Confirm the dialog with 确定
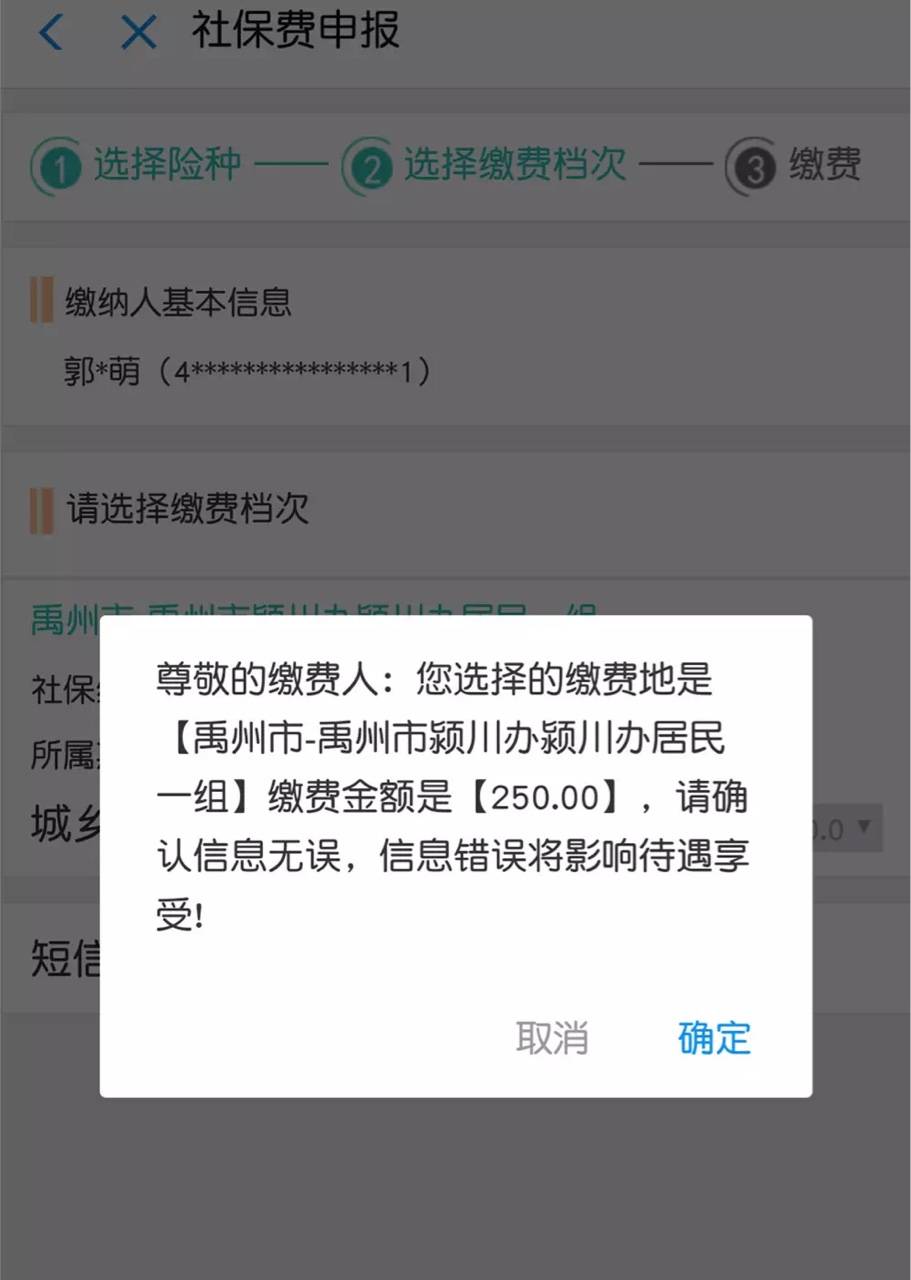This screenshot has width=911, height=1280. click(x=714, y=1038)
